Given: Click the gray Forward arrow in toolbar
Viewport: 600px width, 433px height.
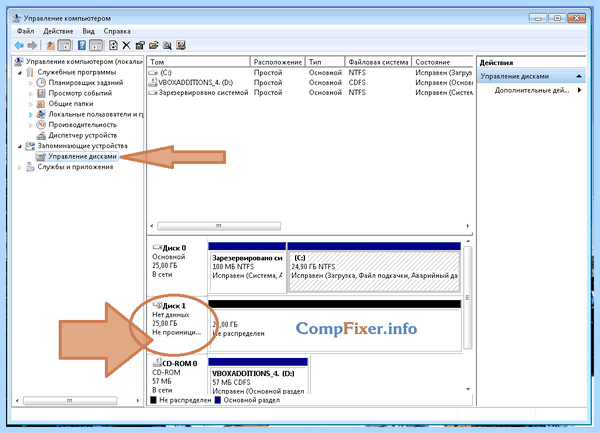Looking at the screenshot, I should point(33,46).
